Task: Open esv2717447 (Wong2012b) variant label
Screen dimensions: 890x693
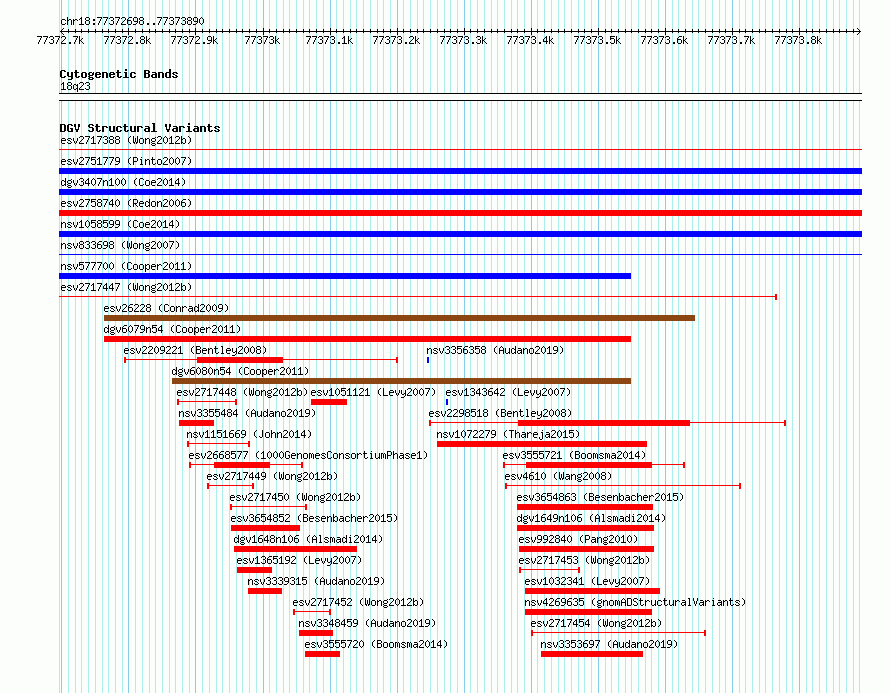Action: pyautogui.click(x=126, y=287)
